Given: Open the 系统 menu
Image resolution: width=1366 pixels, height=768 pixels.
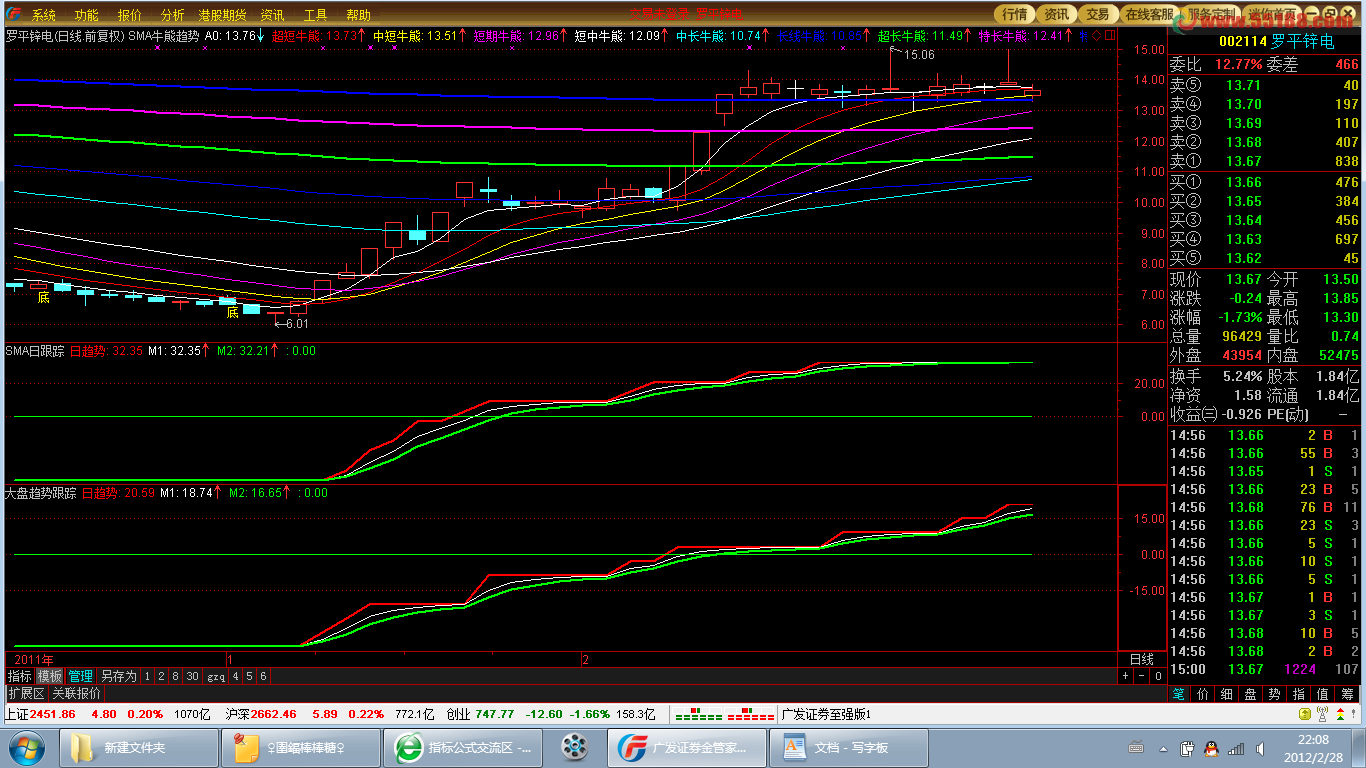Looking at the screenshot, I should click(x=43, y=15).
